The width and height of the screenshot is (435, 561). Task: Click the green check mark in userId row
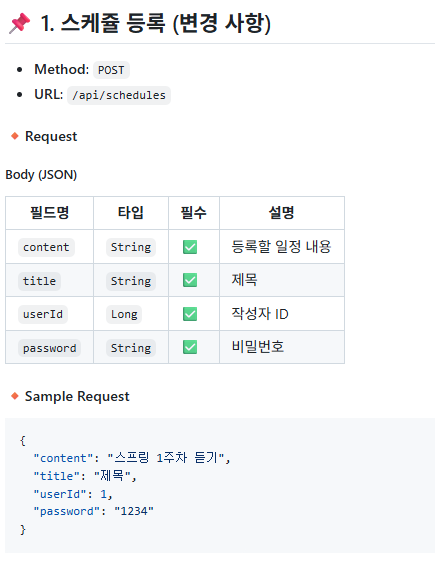190,314
